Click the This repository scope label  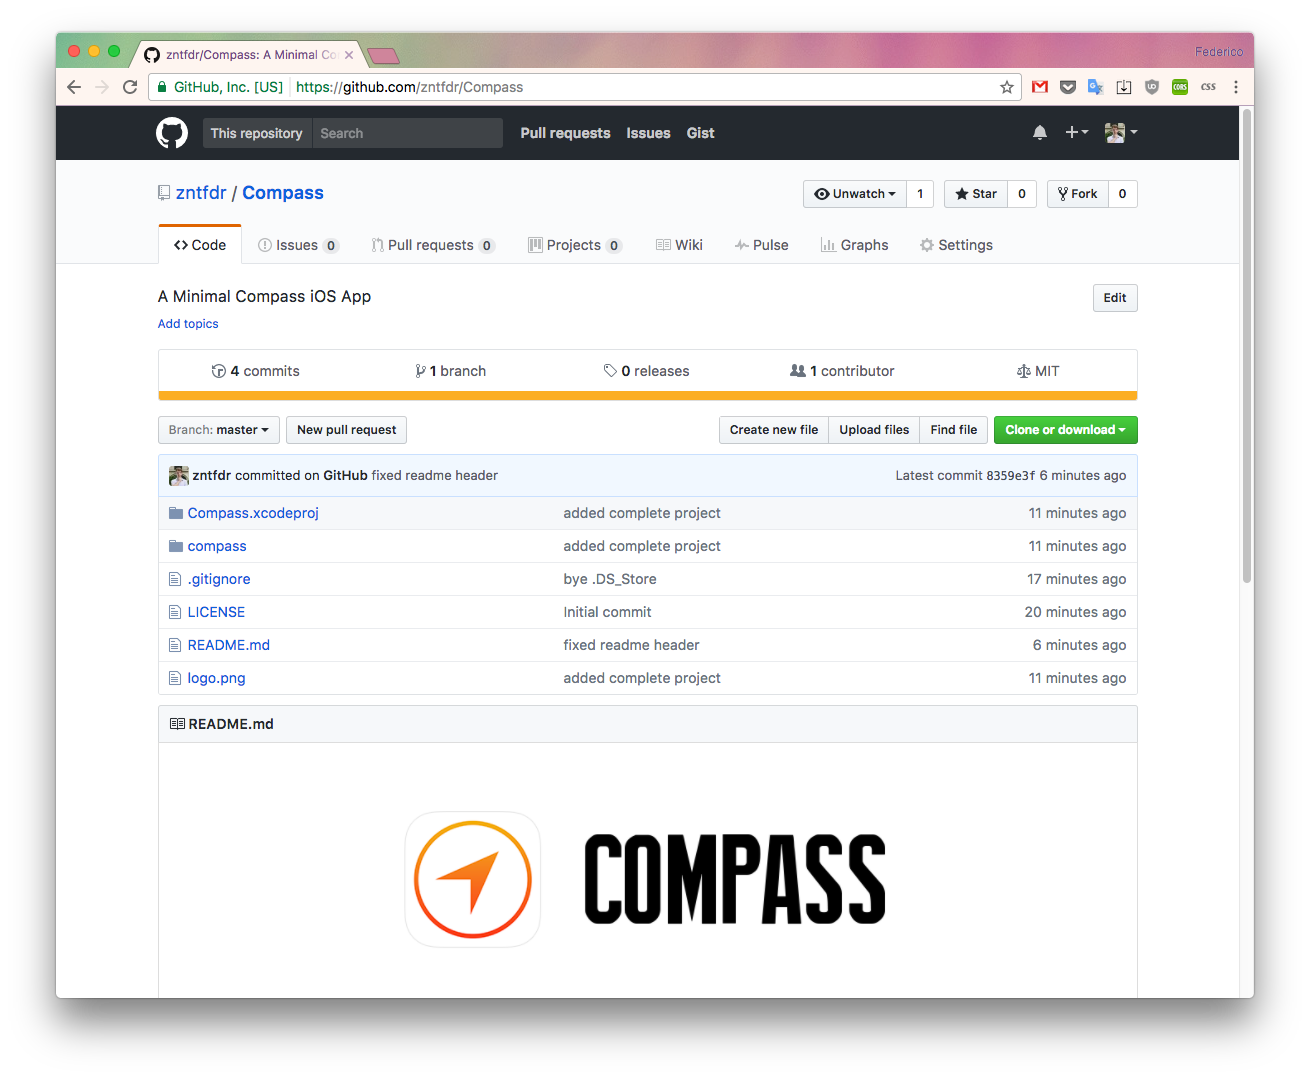click(257, 133)
